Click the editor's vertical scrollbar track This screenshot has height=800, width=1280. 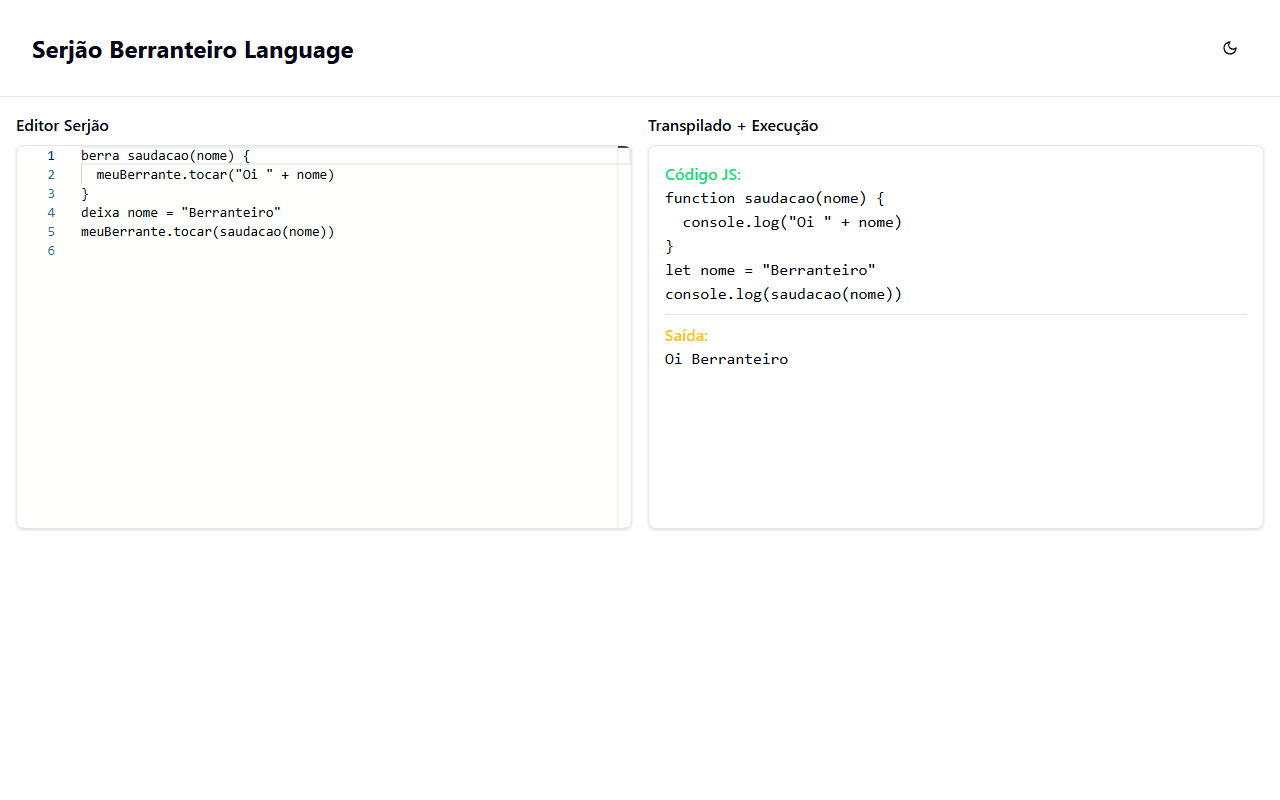tap(624, 337)
